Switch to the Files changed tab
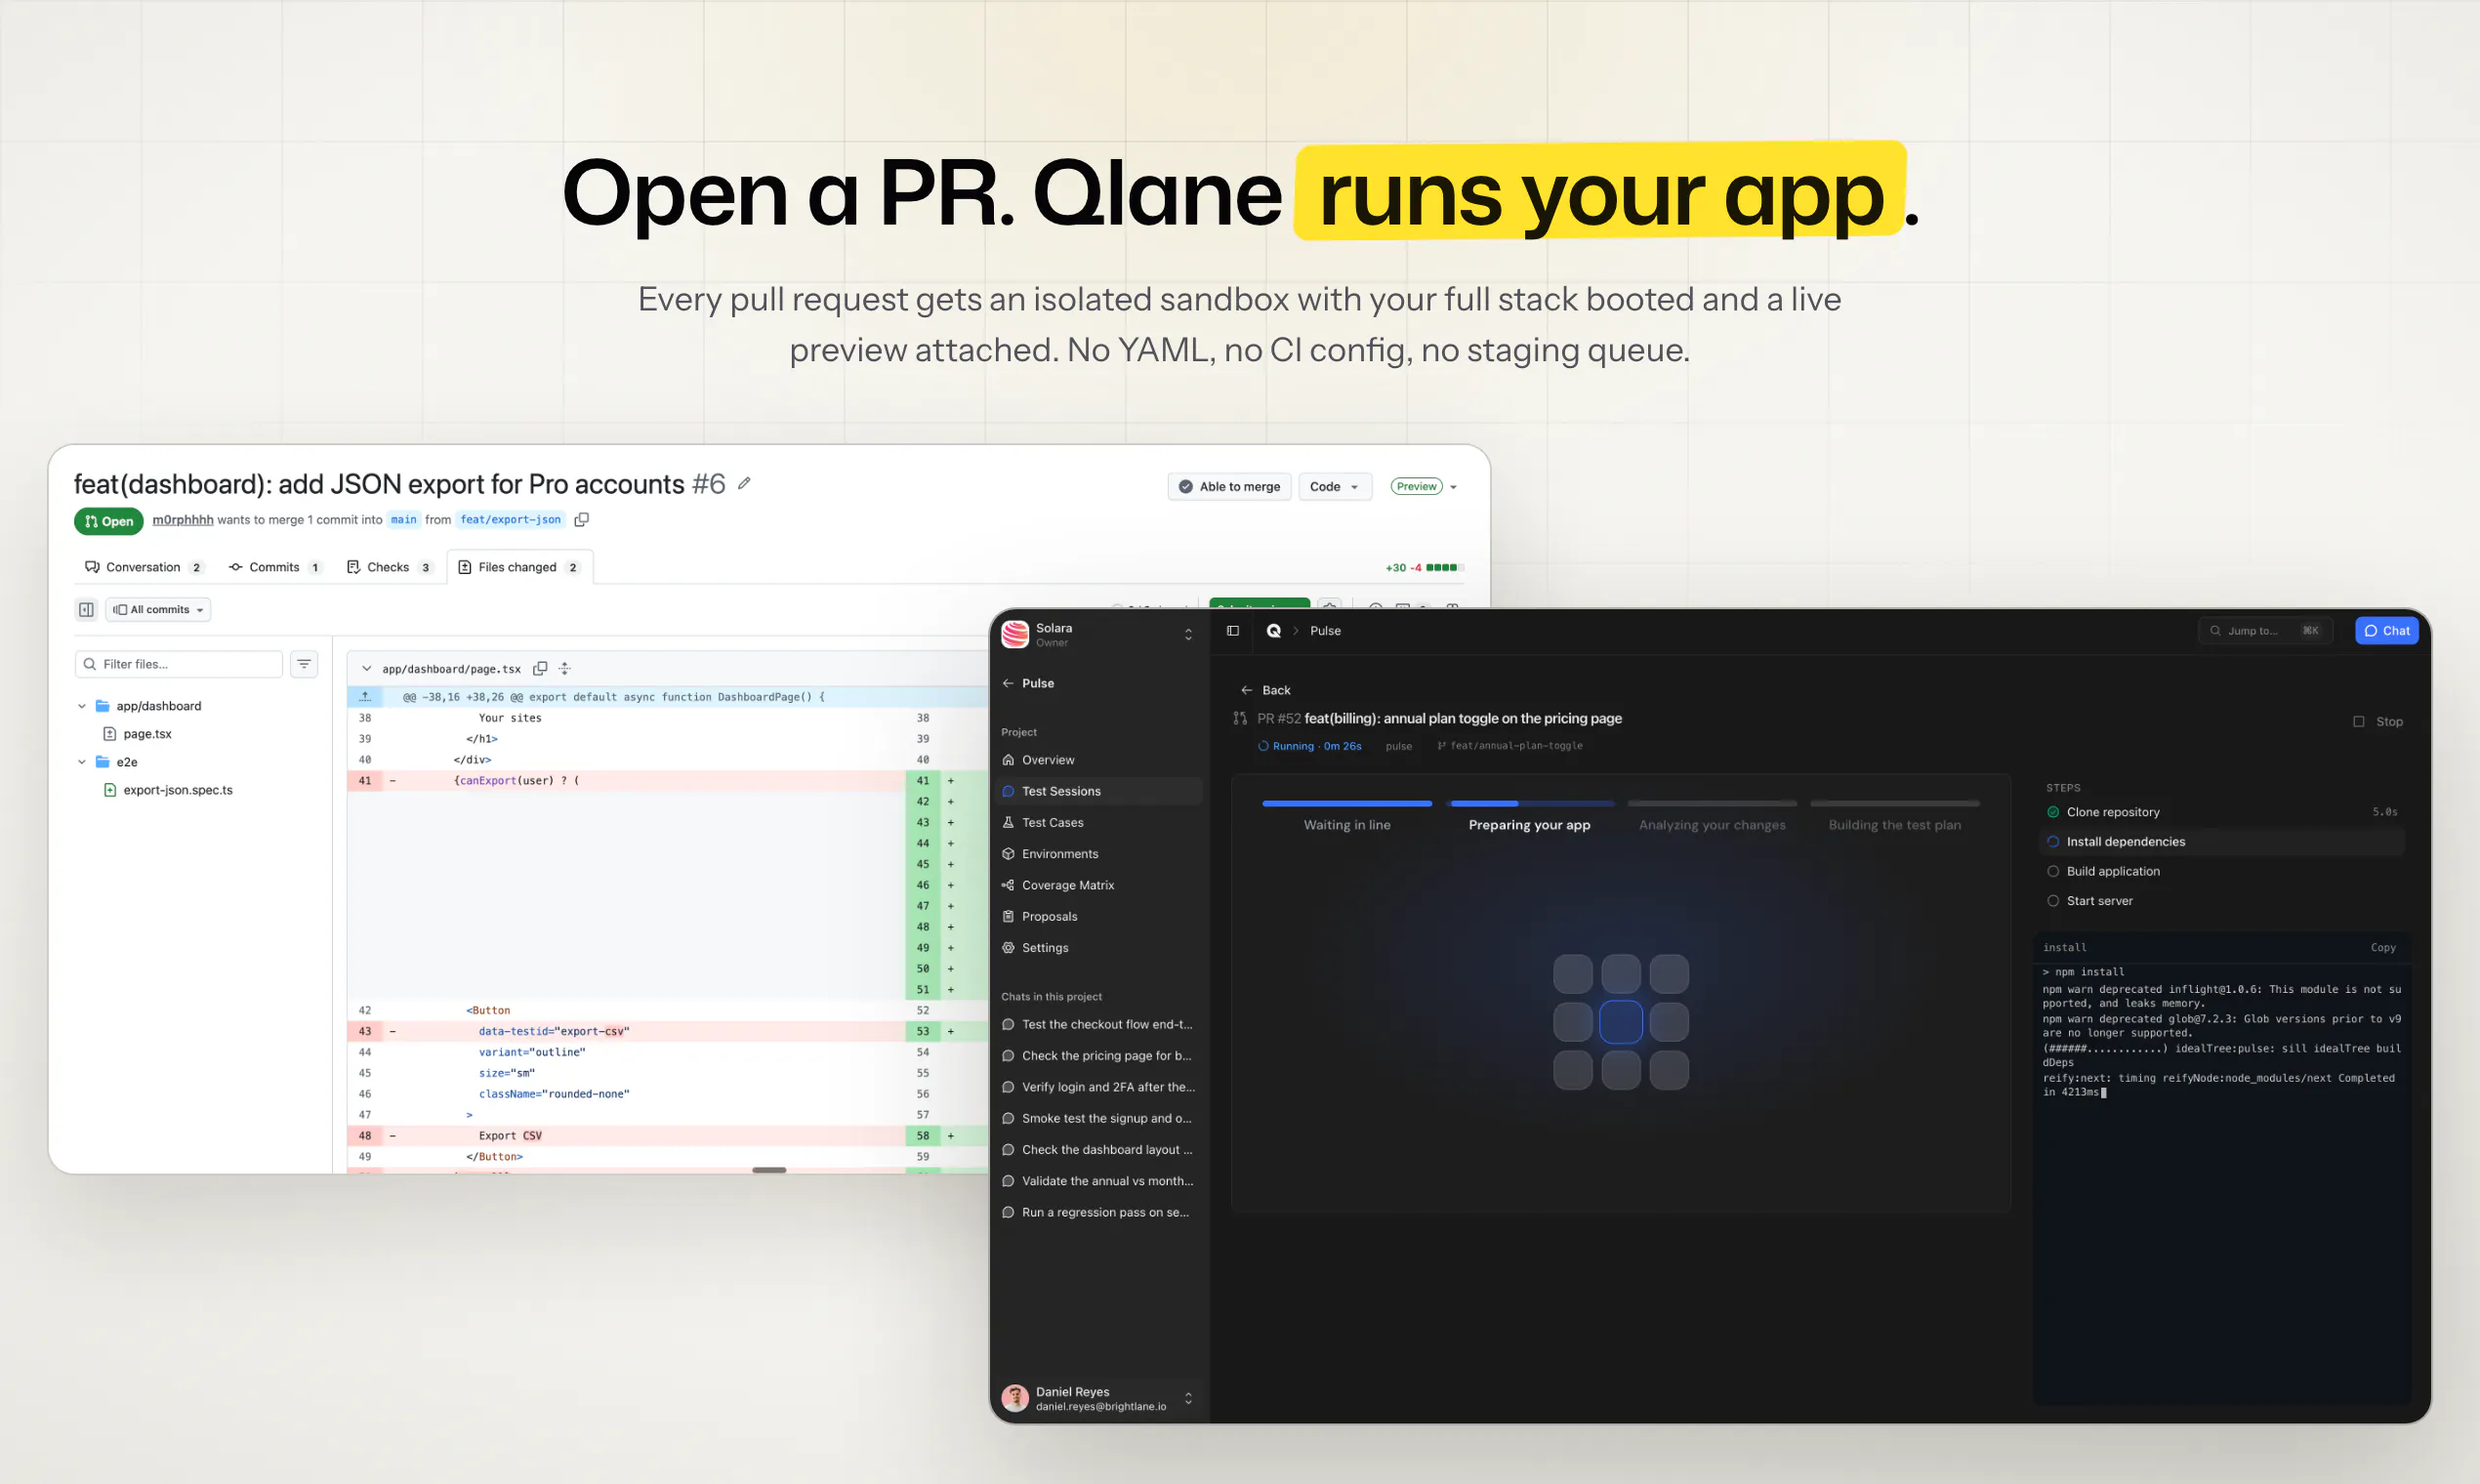Screen dimensions: 2480x1484 coord(519,567)
